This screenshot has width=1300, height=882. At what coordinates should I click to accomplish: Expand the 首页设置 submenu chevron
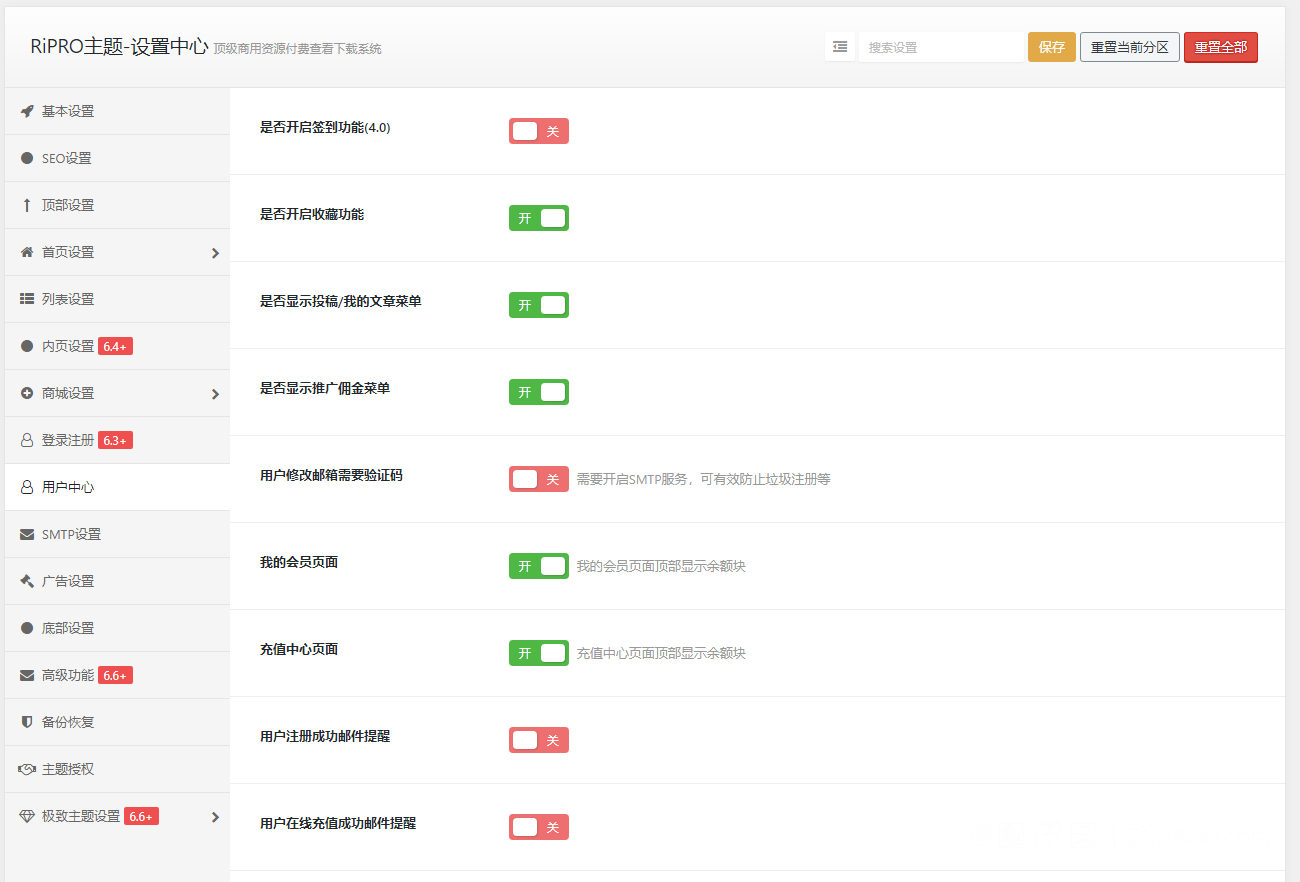coord(215,253)
